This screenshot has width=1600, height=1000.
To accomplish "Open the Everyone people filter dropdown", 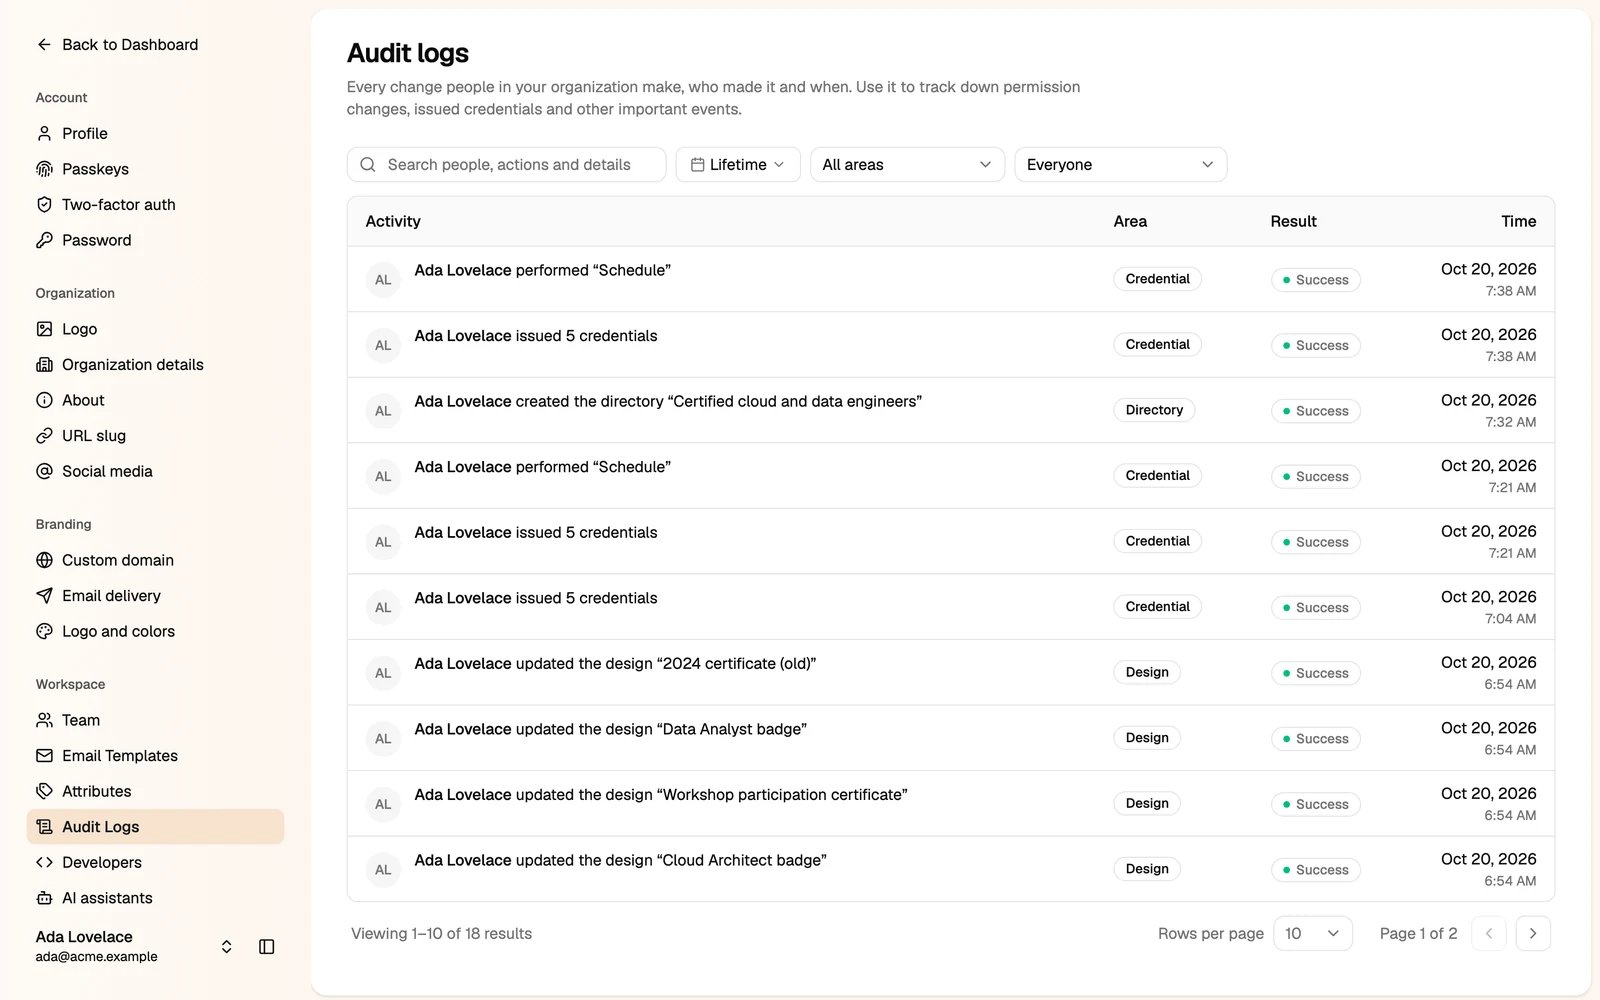I will pos(1120,165).
